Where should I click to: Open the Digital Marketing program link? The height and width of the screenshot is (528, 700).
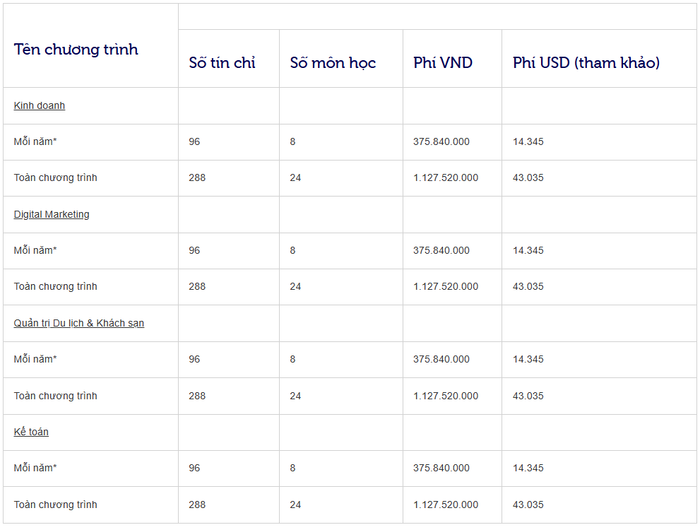[x=51, y=214]
